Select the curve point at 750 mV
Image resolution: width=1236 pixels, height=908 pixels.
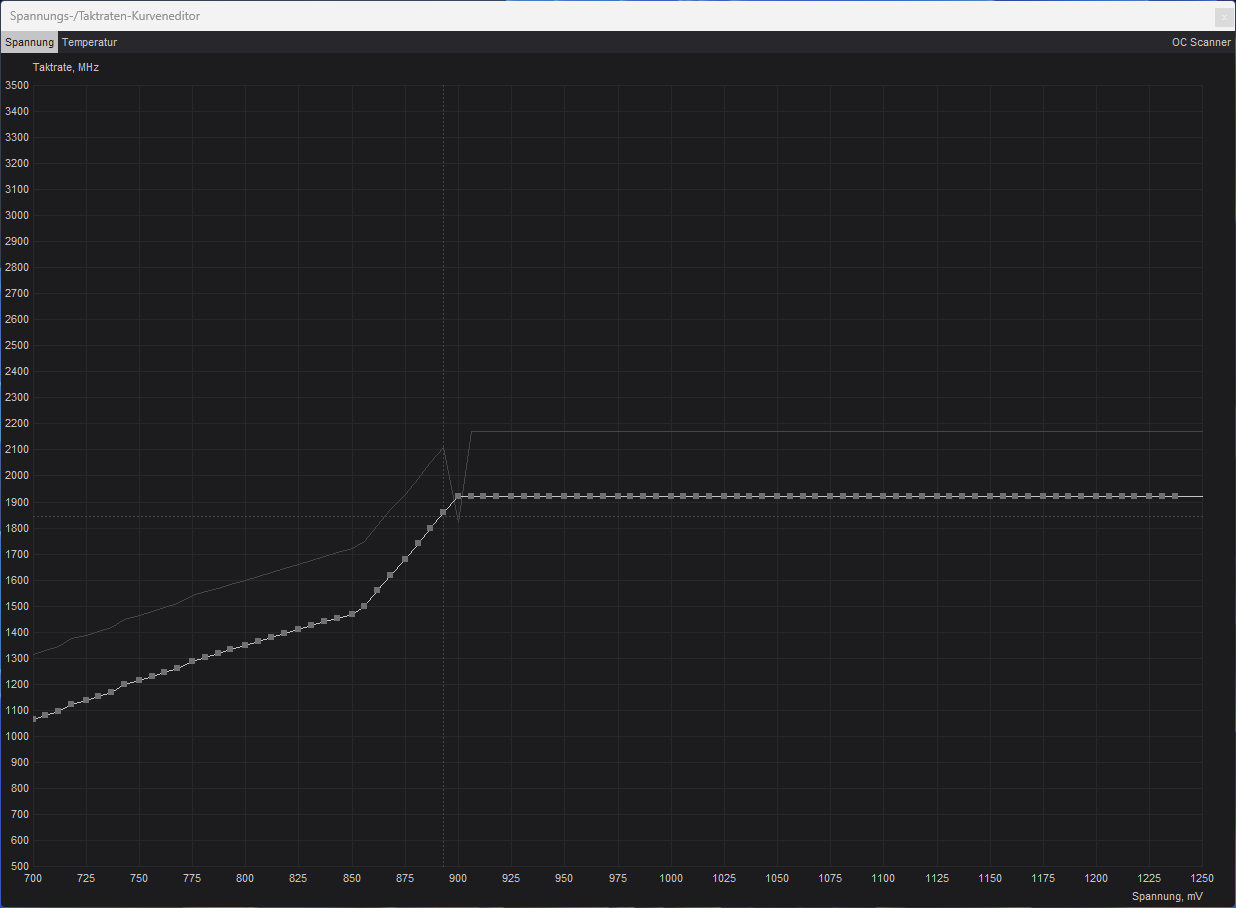click(x=139, y=680)
